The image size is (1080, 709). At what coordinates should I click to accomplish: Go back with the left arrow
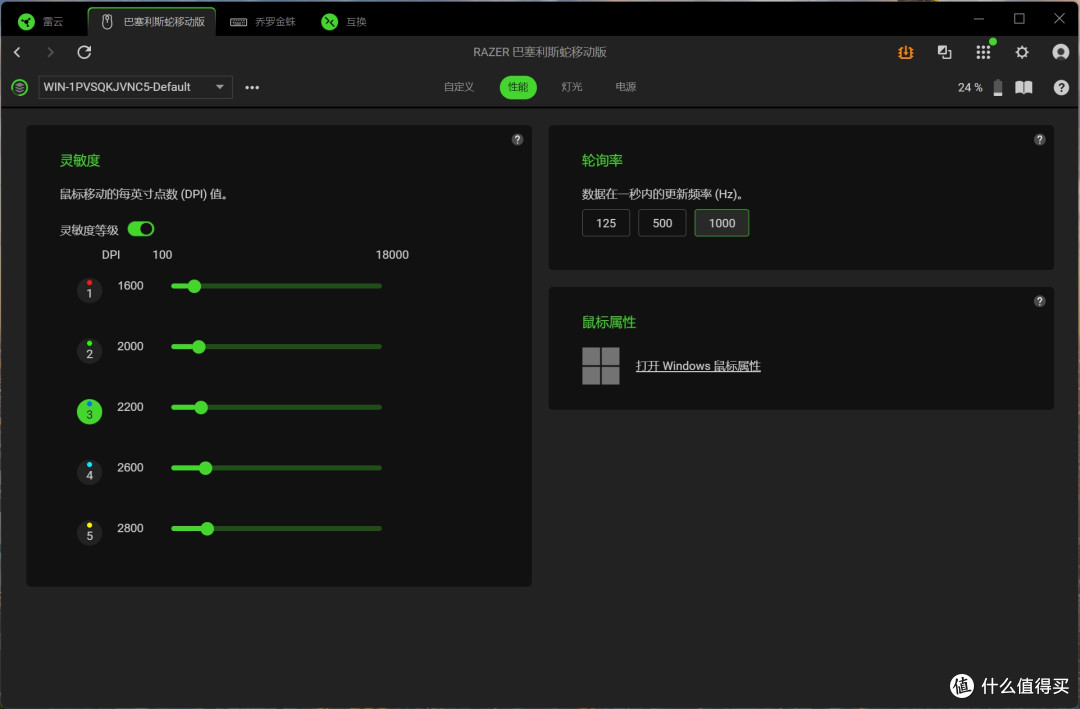pos(17,52)
